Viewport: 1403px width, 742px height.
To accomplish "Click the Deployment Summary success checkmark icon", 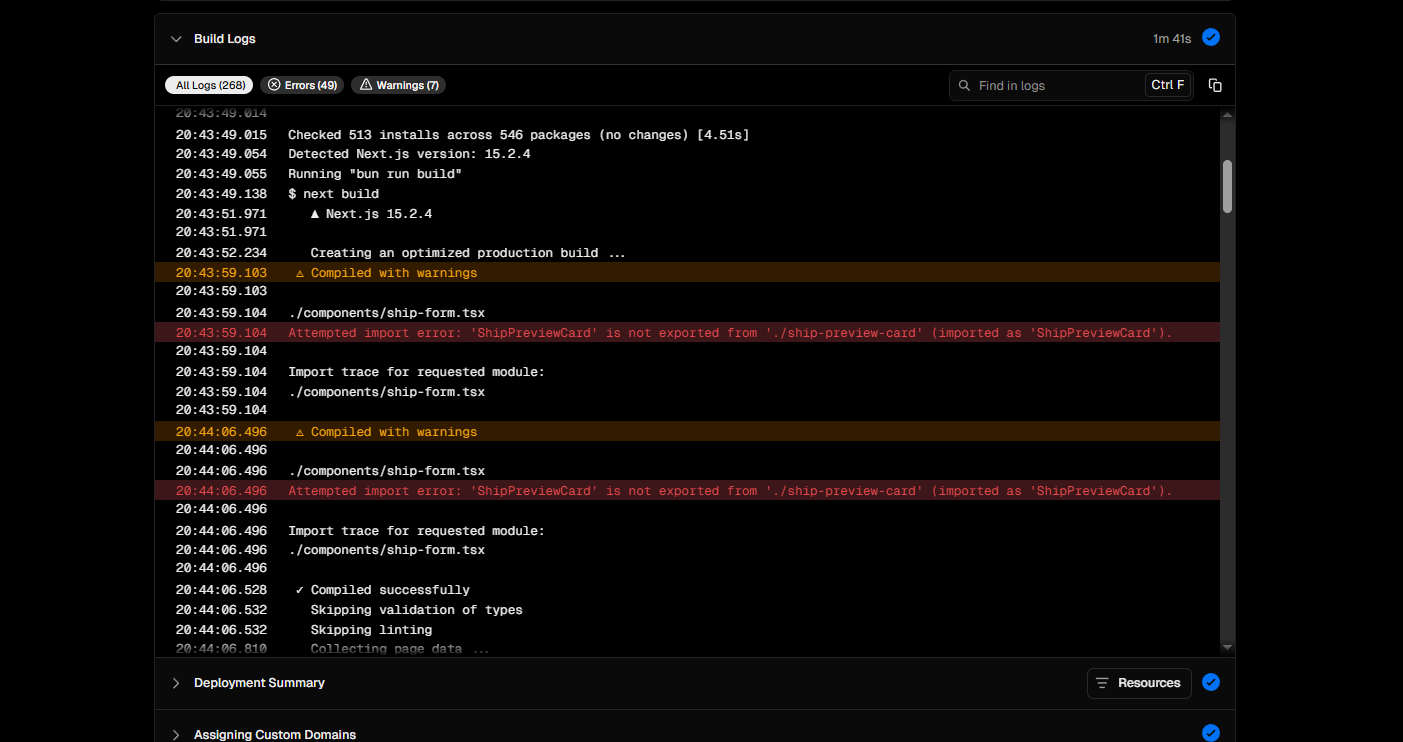I will [x=1211, y=683].
